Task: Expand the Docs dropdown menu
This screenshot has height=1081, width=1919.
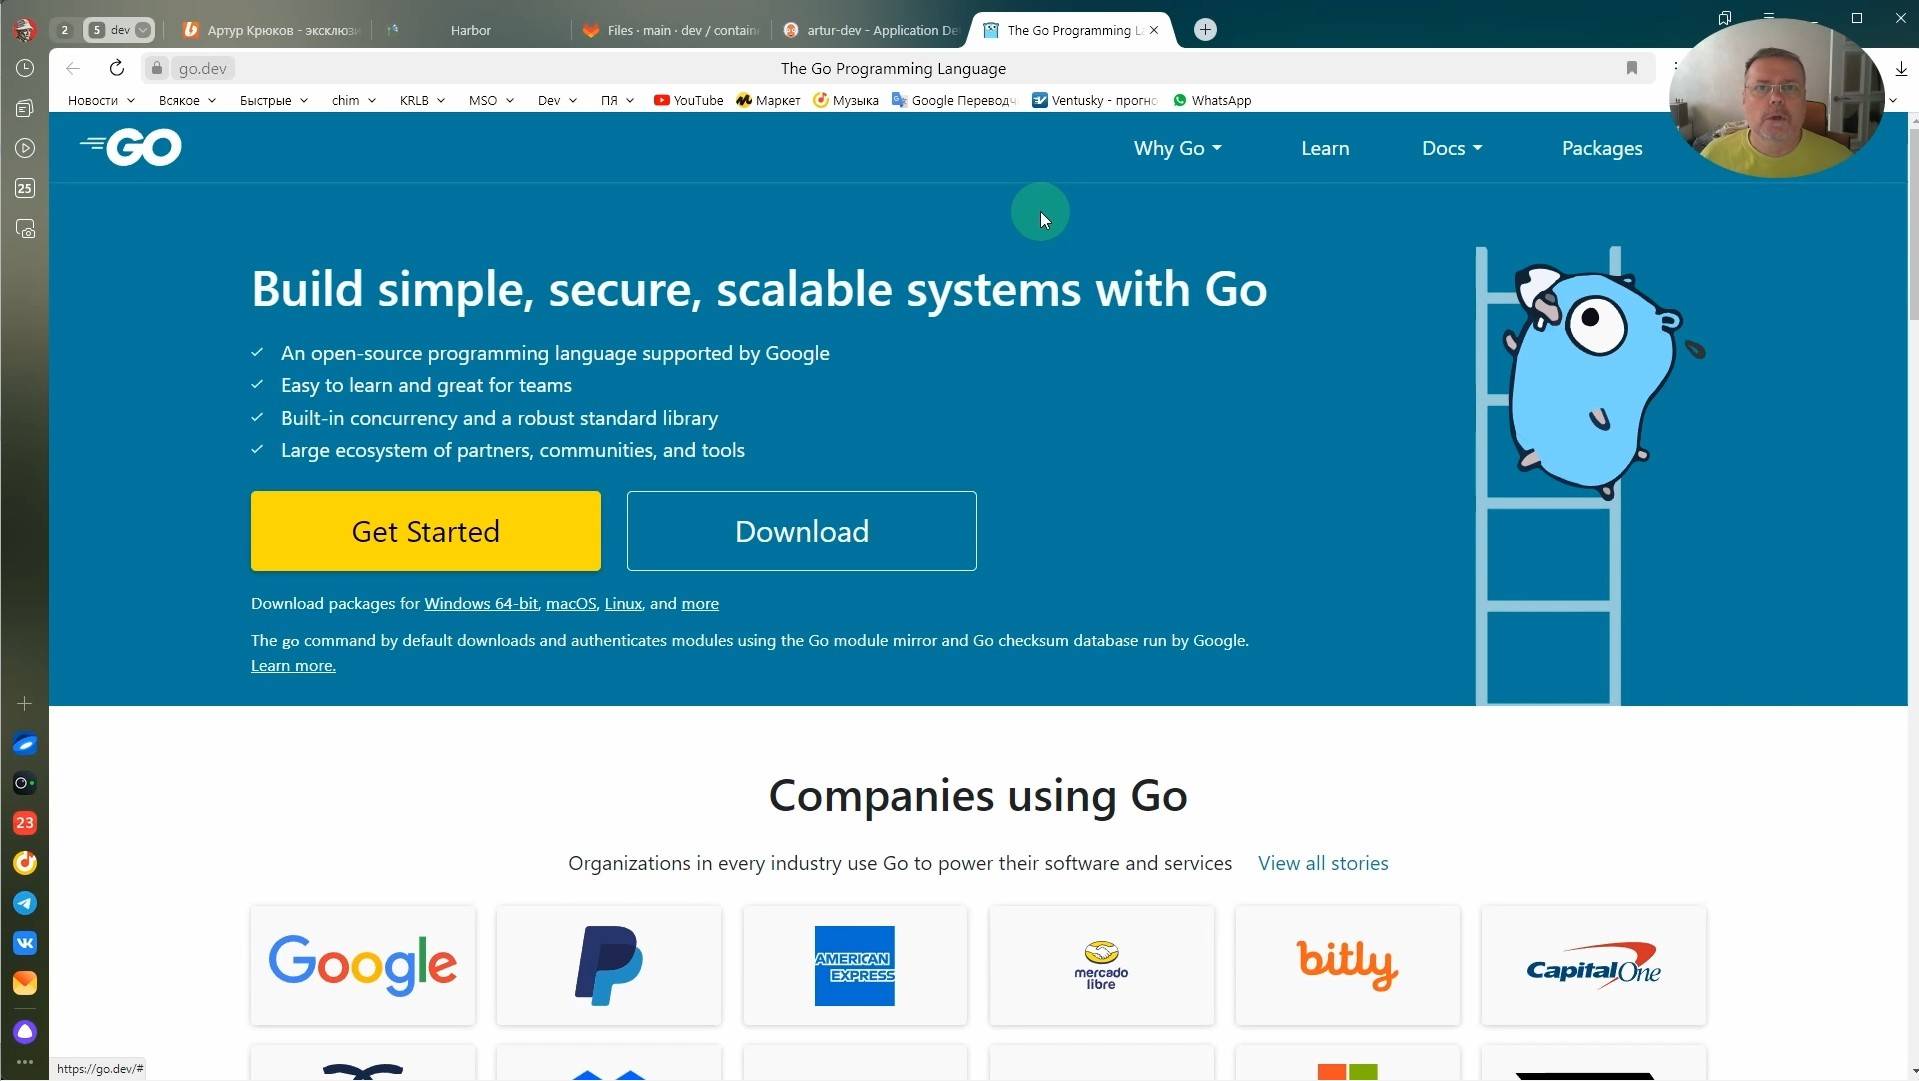Action: coord(1451,148)
